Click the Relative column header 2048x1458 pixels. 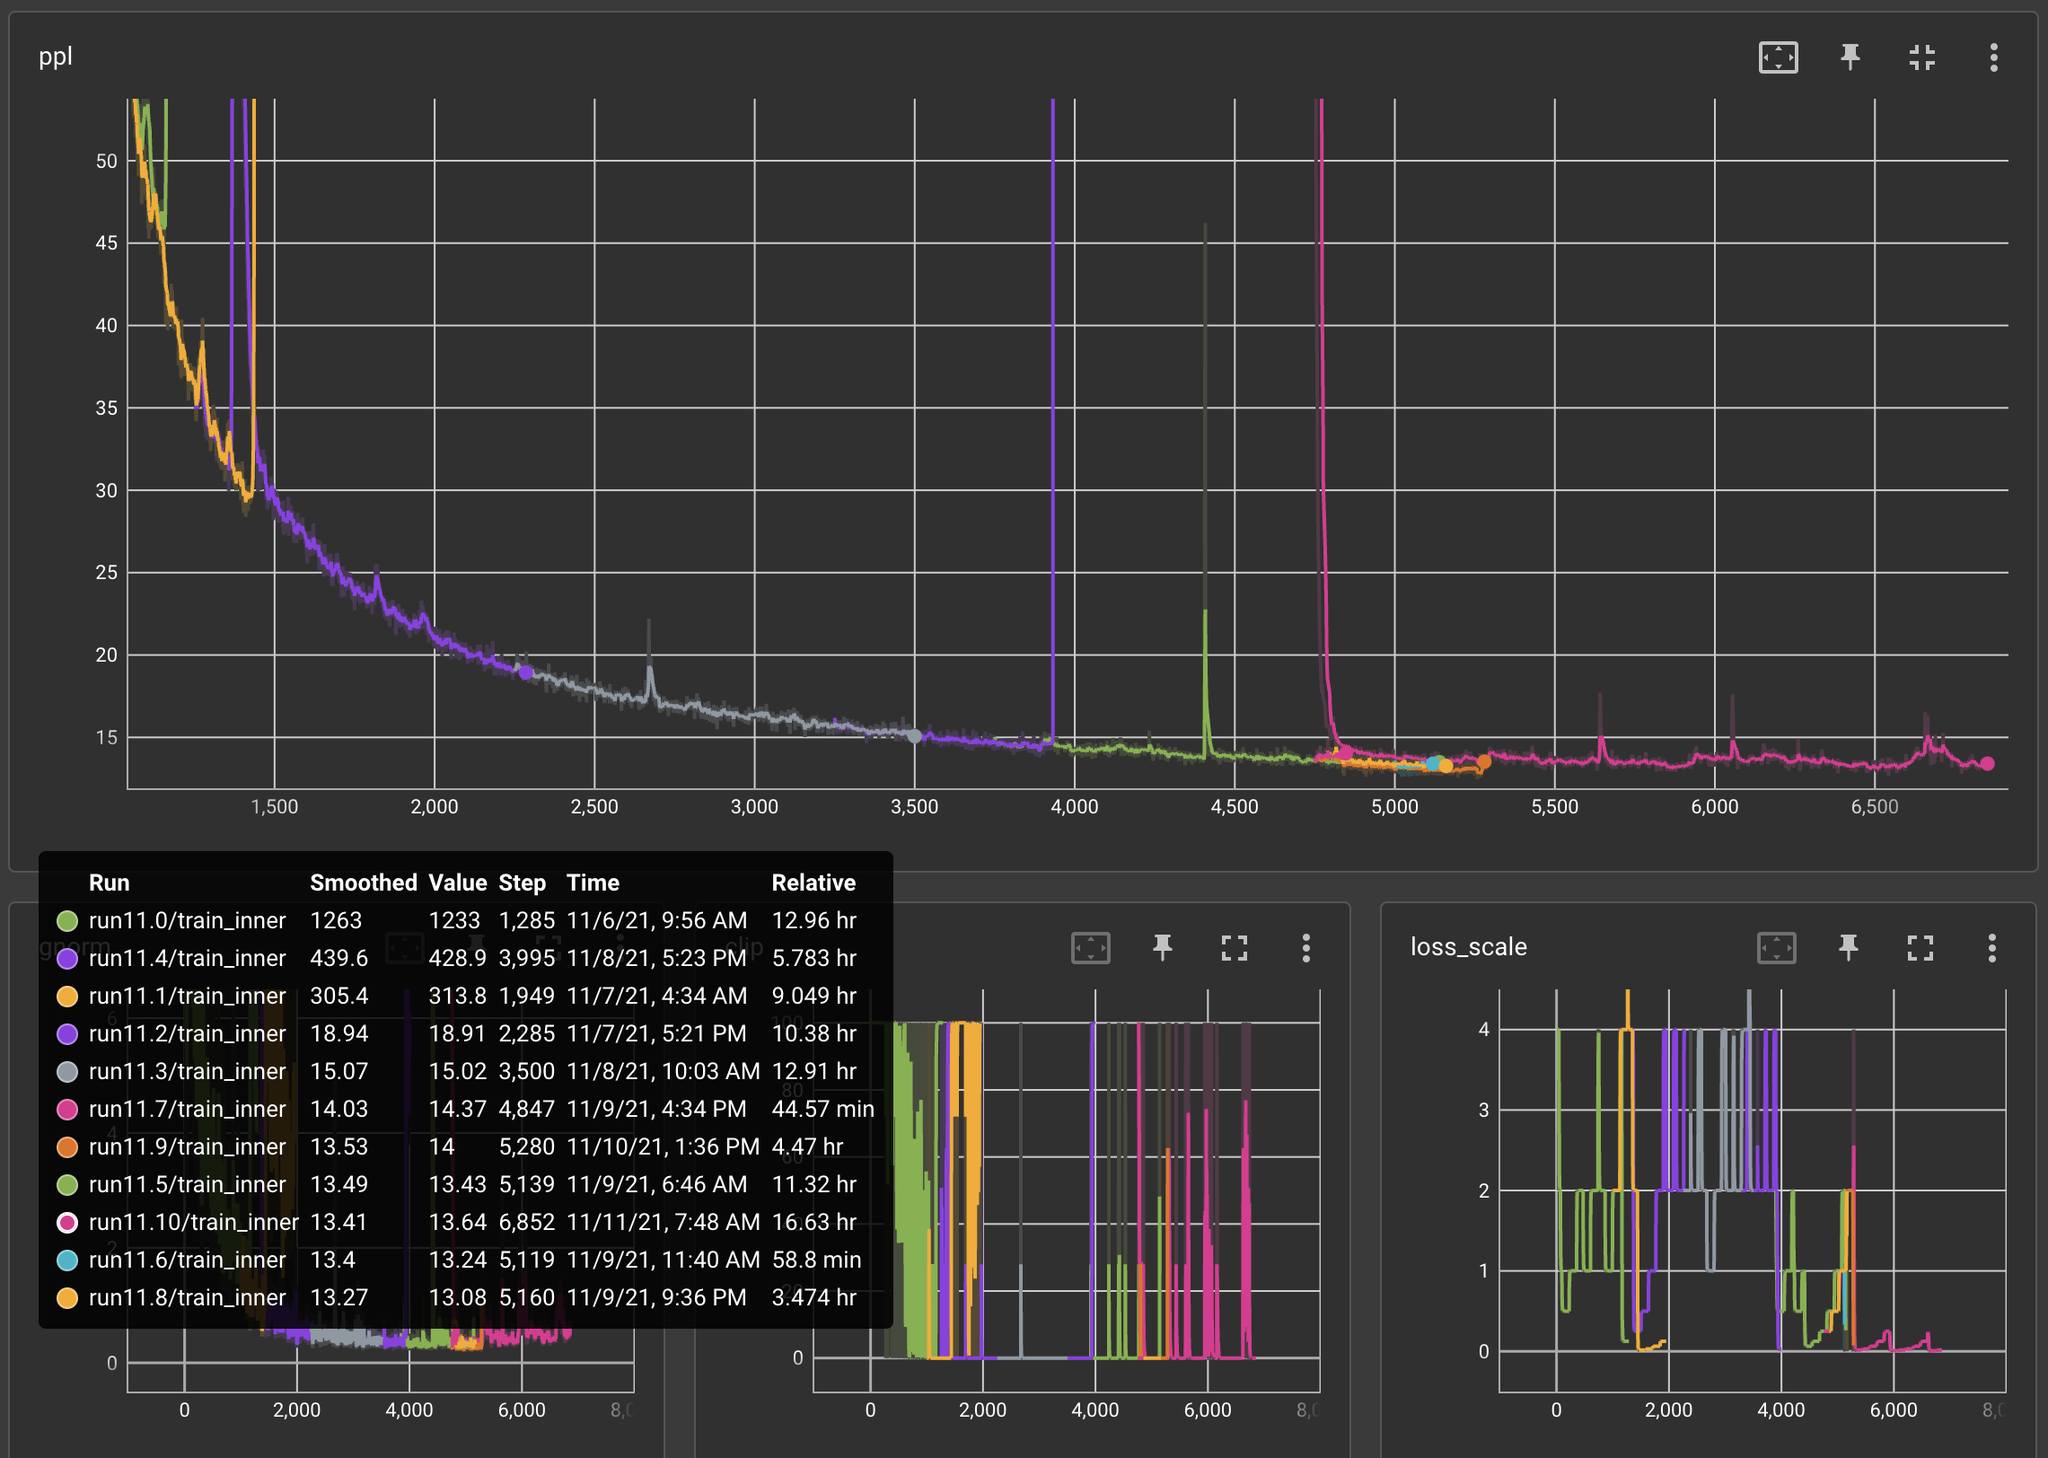[x=813, y=882]
